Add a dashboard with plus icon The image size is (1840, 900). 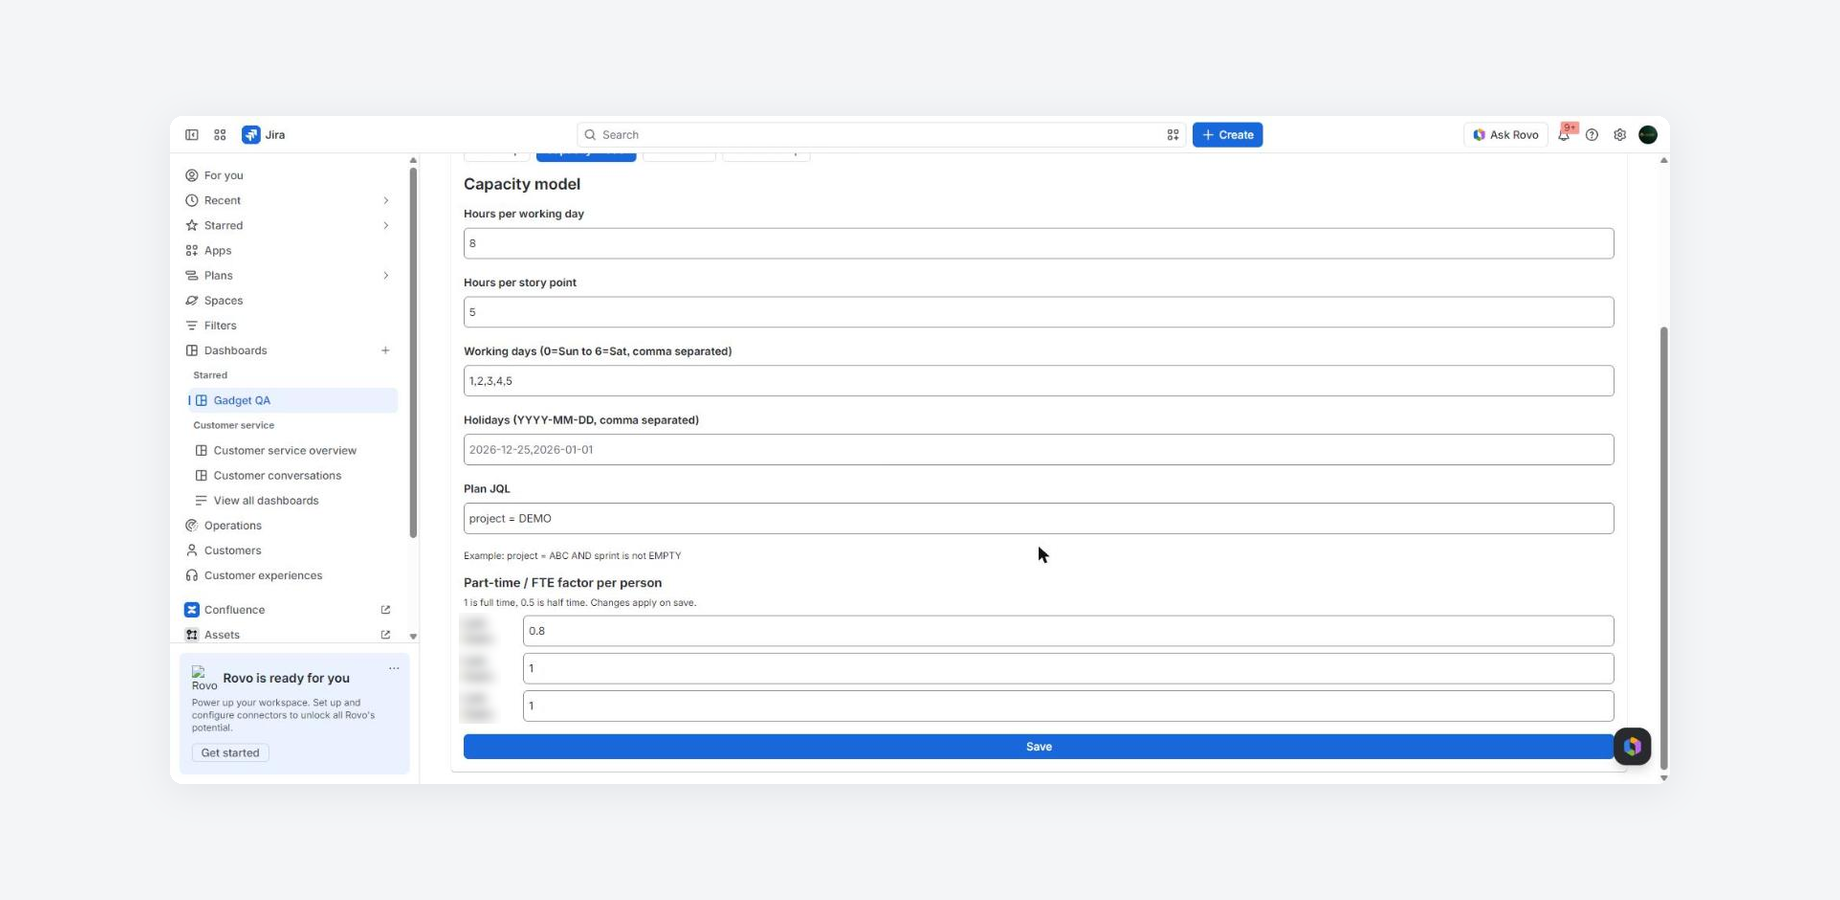(385, 351)
